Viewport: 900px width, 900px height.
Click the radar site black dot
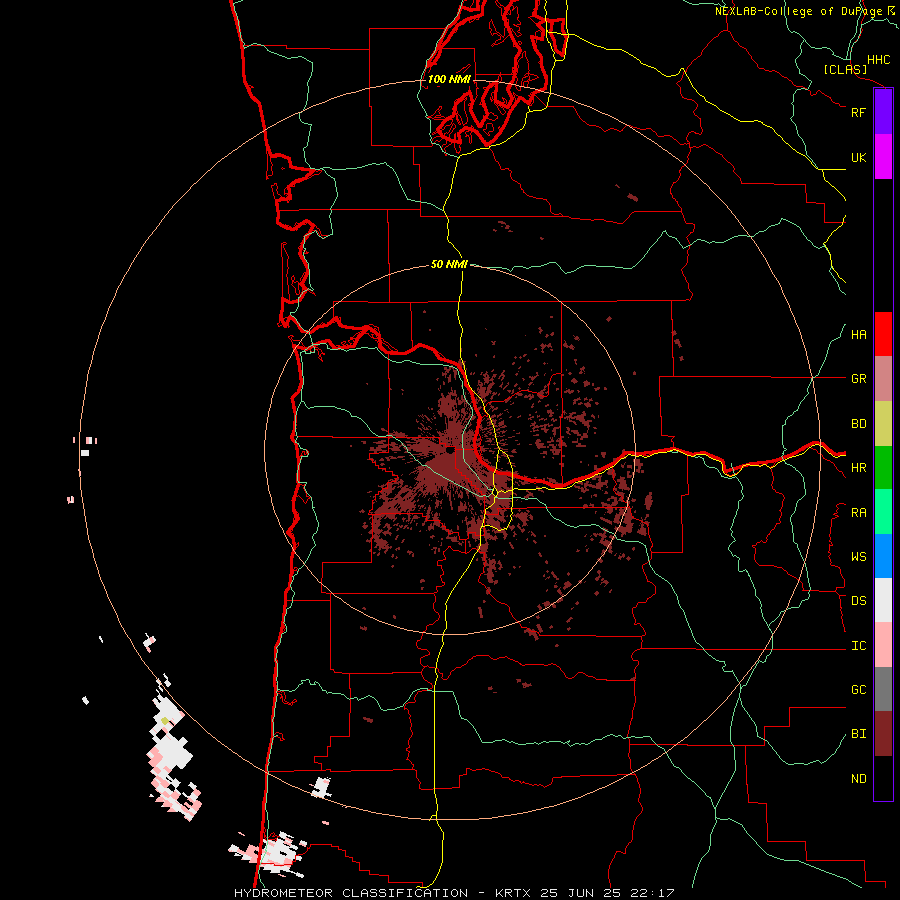449,451
